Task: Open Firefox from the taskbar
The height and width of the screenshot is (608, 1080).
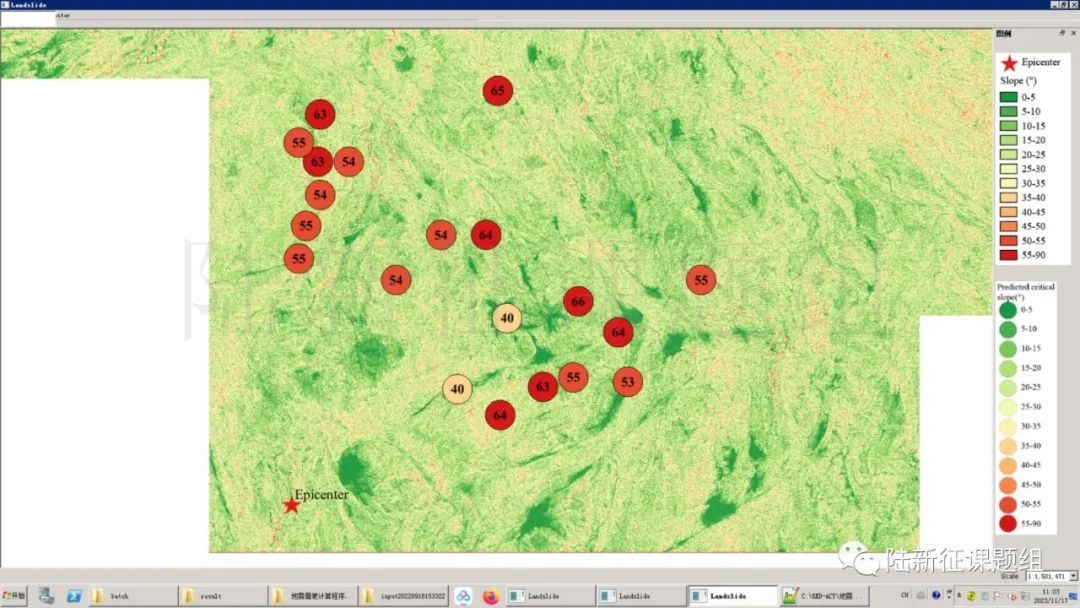Action: [x=490, y=596]
